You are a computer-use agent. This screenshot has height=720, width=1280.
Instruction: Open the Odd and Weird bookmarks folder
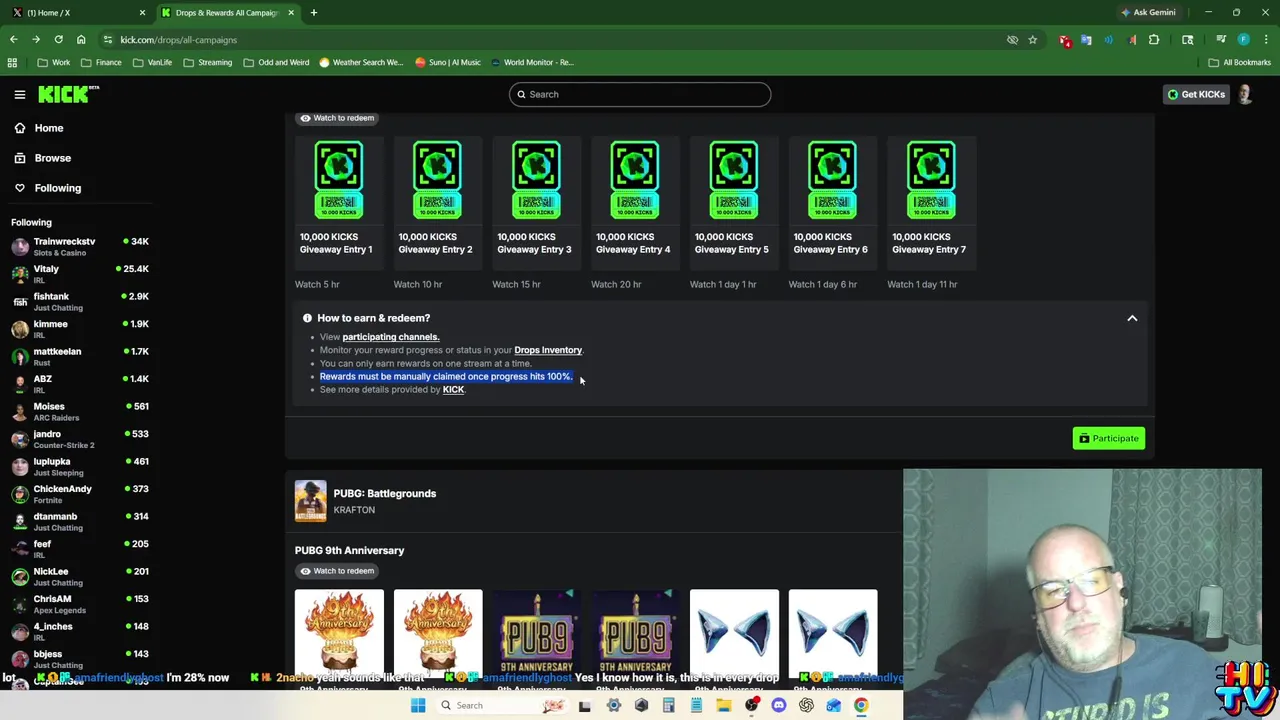pos(275,62)
